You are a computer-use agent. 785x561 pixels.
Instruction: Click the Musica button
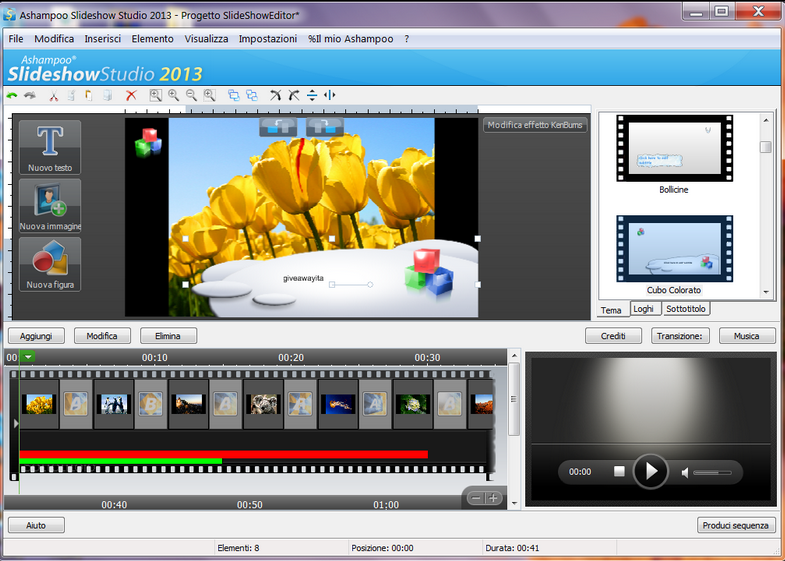[x=746, y=336]
